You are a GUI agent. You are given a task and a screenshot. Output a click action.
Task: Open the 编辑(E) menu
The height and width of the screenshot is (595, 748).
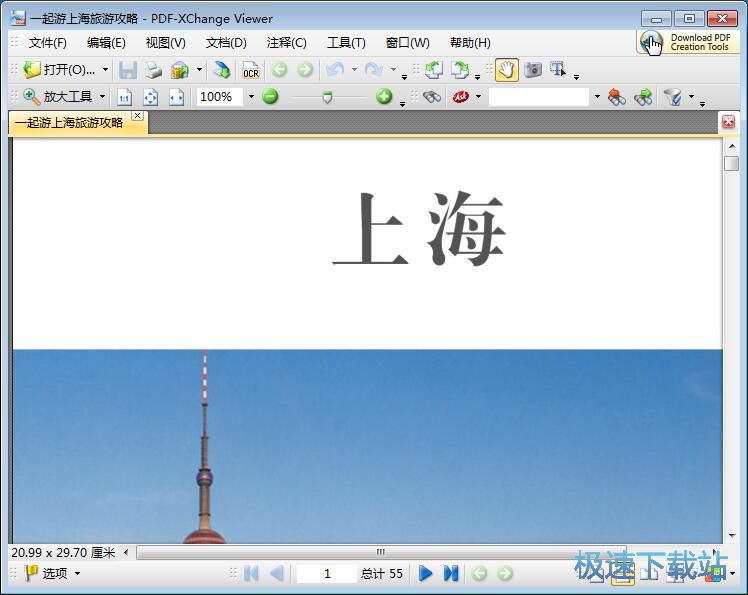[106, 43]
